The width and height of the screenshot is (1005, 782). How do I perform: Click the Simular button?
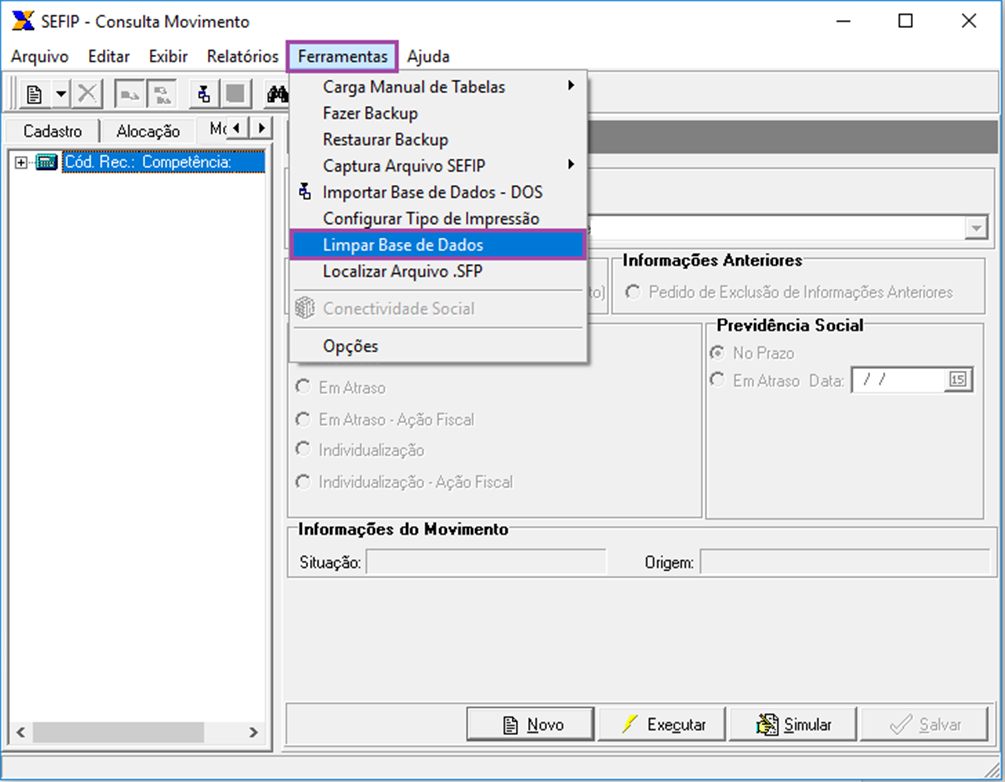pyautogui.click(x=793, y=724)
